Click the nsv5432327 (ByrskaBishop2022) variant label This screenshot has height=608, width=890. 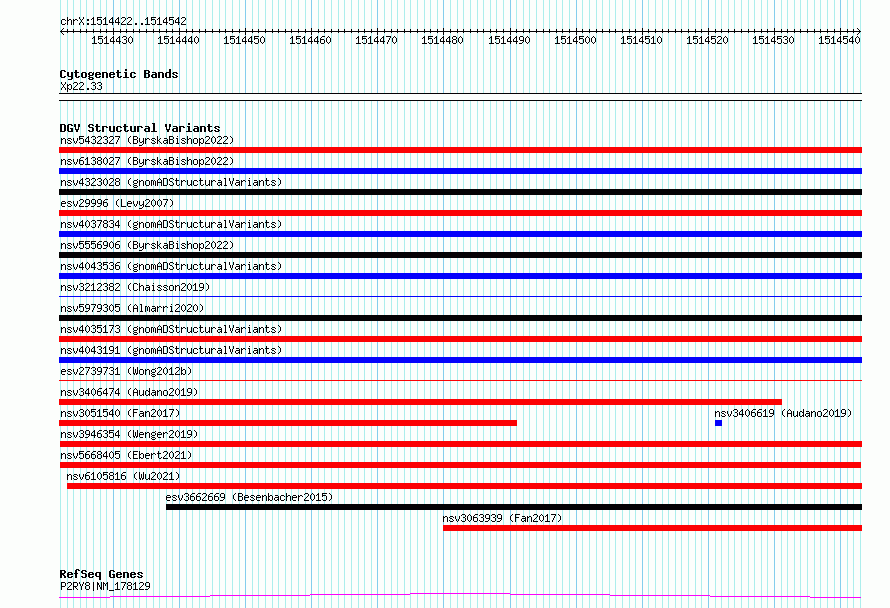[x=147, y=140]
